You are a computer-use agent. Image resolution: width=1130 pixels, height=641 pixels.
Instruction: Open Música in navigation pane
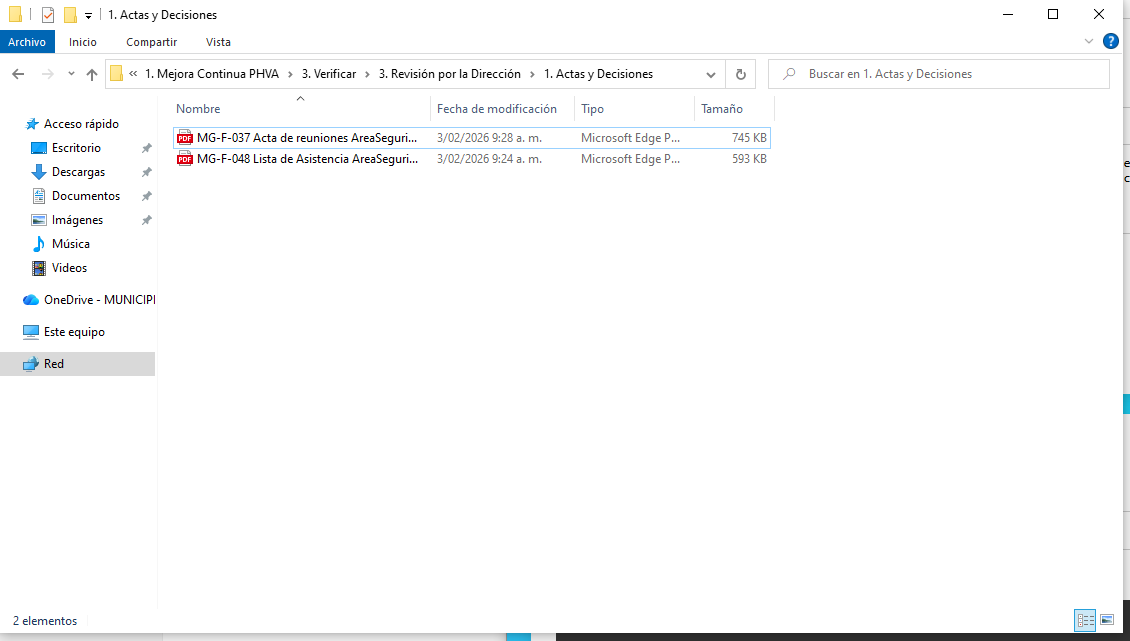71,244
